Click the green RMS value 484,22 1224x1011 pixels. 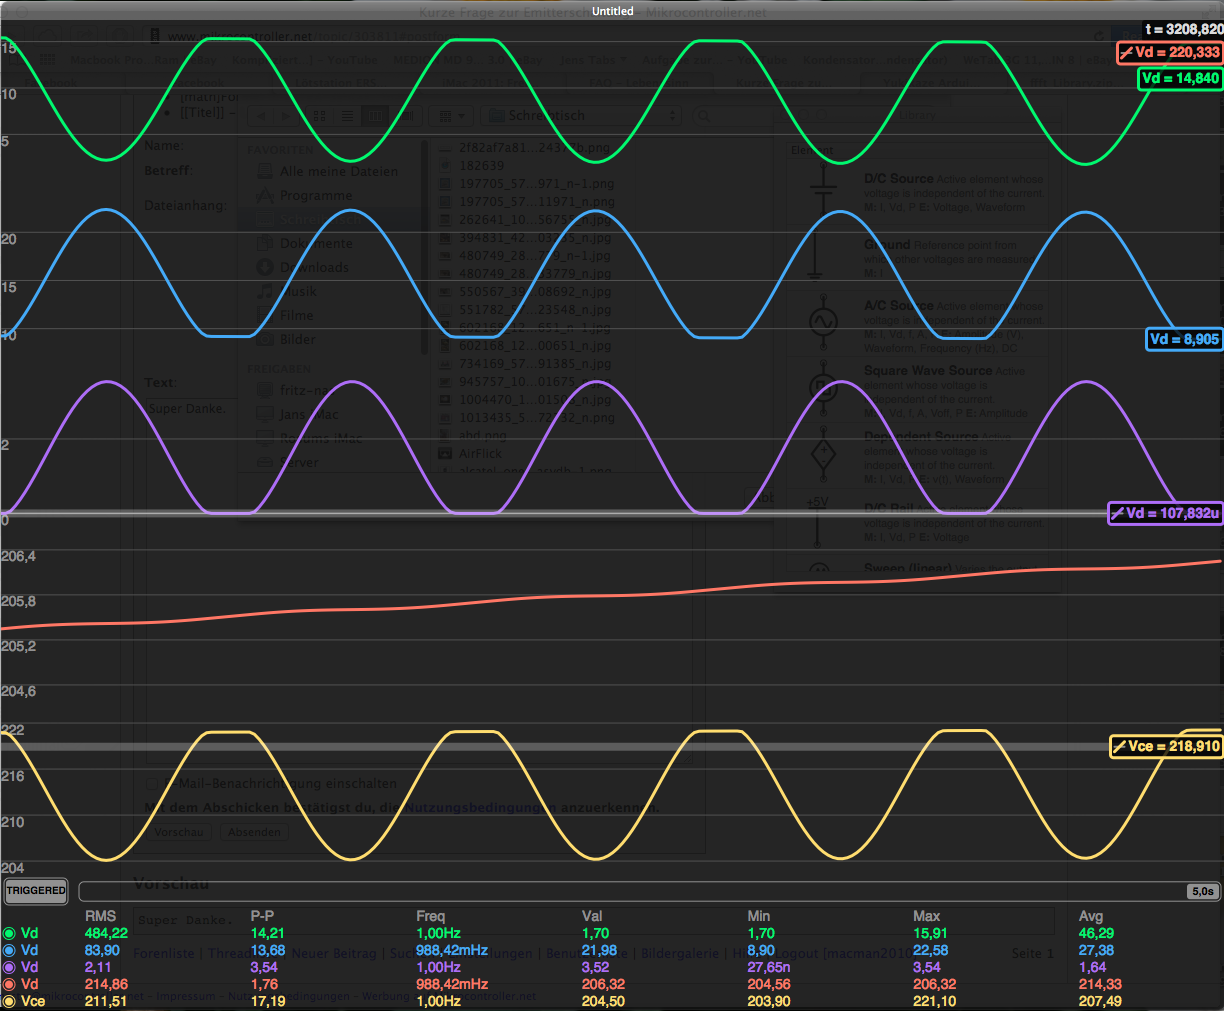[x=106, y=933]
